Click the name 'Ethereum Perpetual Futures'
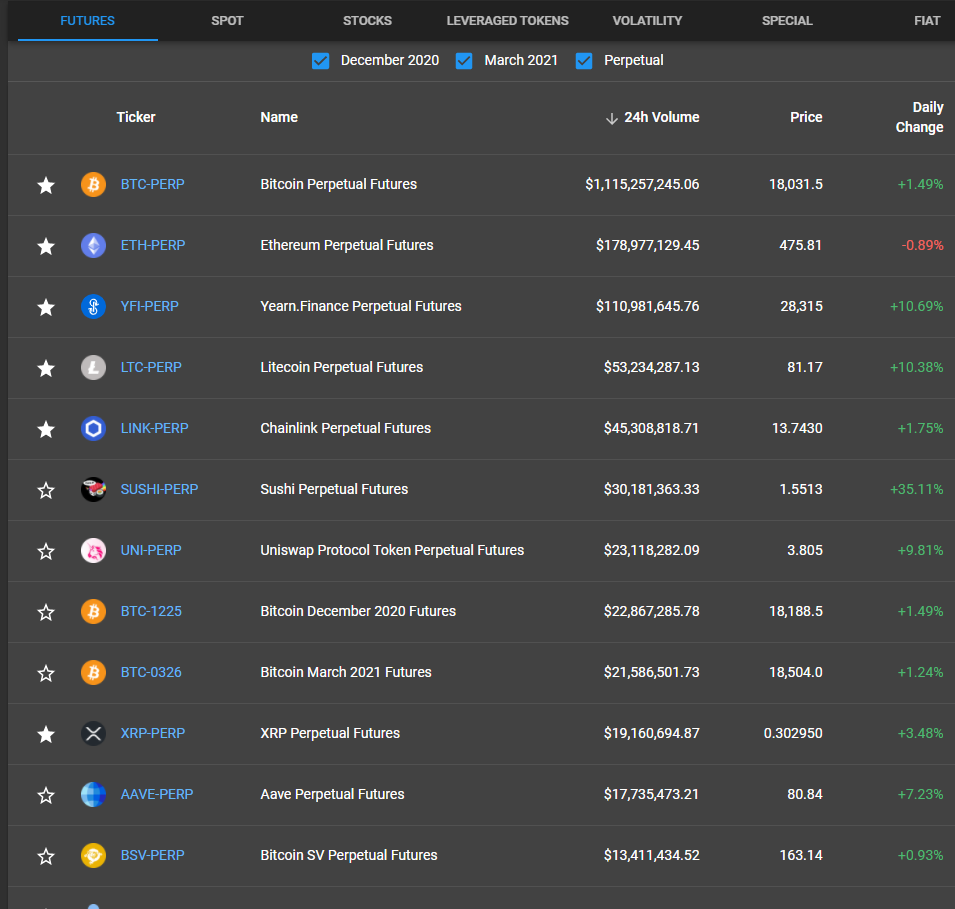The image size is (955, 909). pyautogui.click(x=347, y=245)
